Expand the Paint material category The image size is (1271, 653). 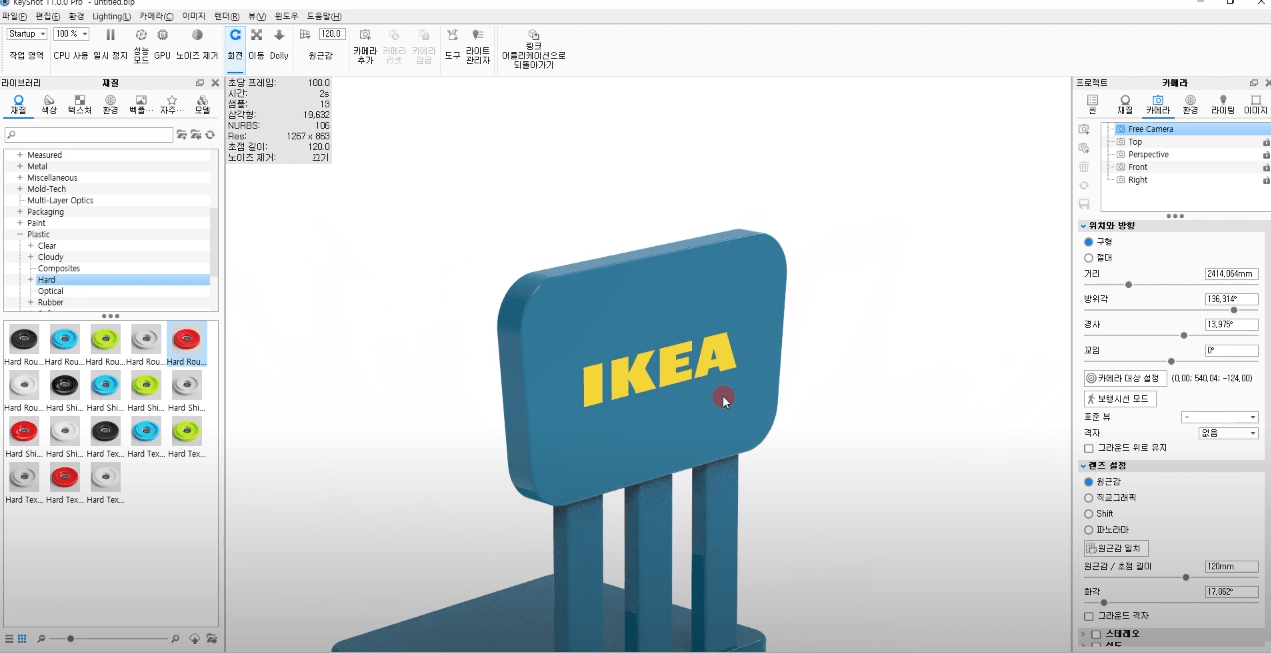coord(20,223)
